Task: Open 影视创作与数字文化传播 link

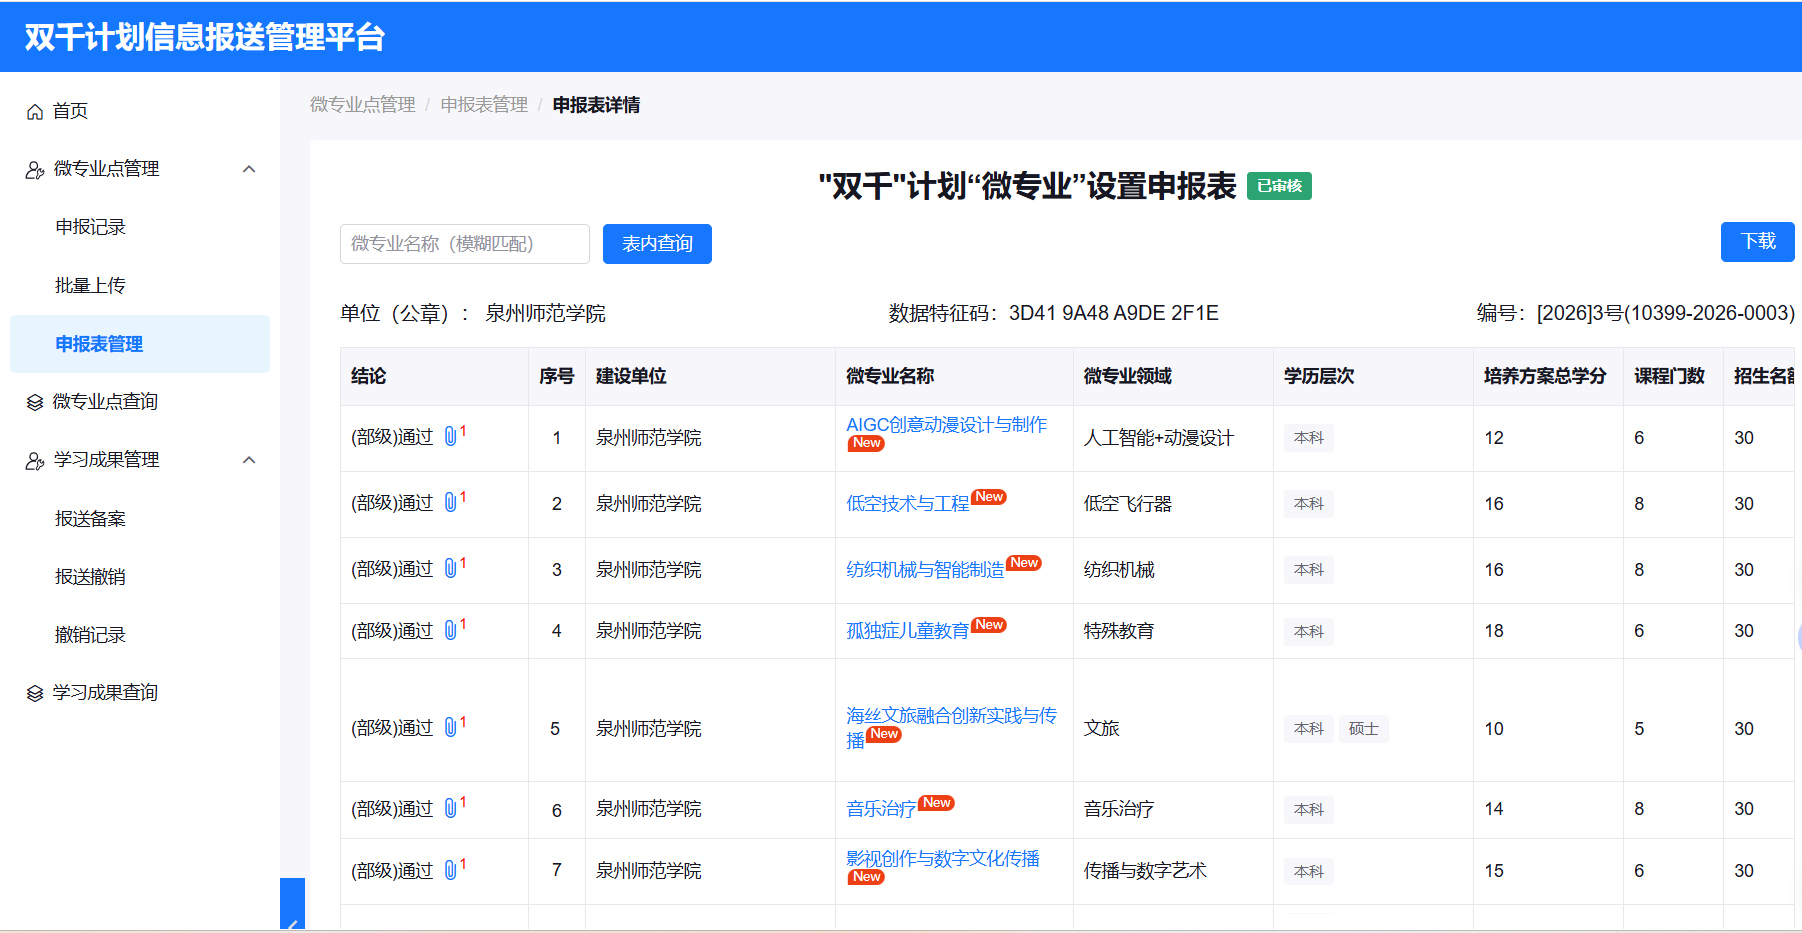Action: tap(943, 859)
